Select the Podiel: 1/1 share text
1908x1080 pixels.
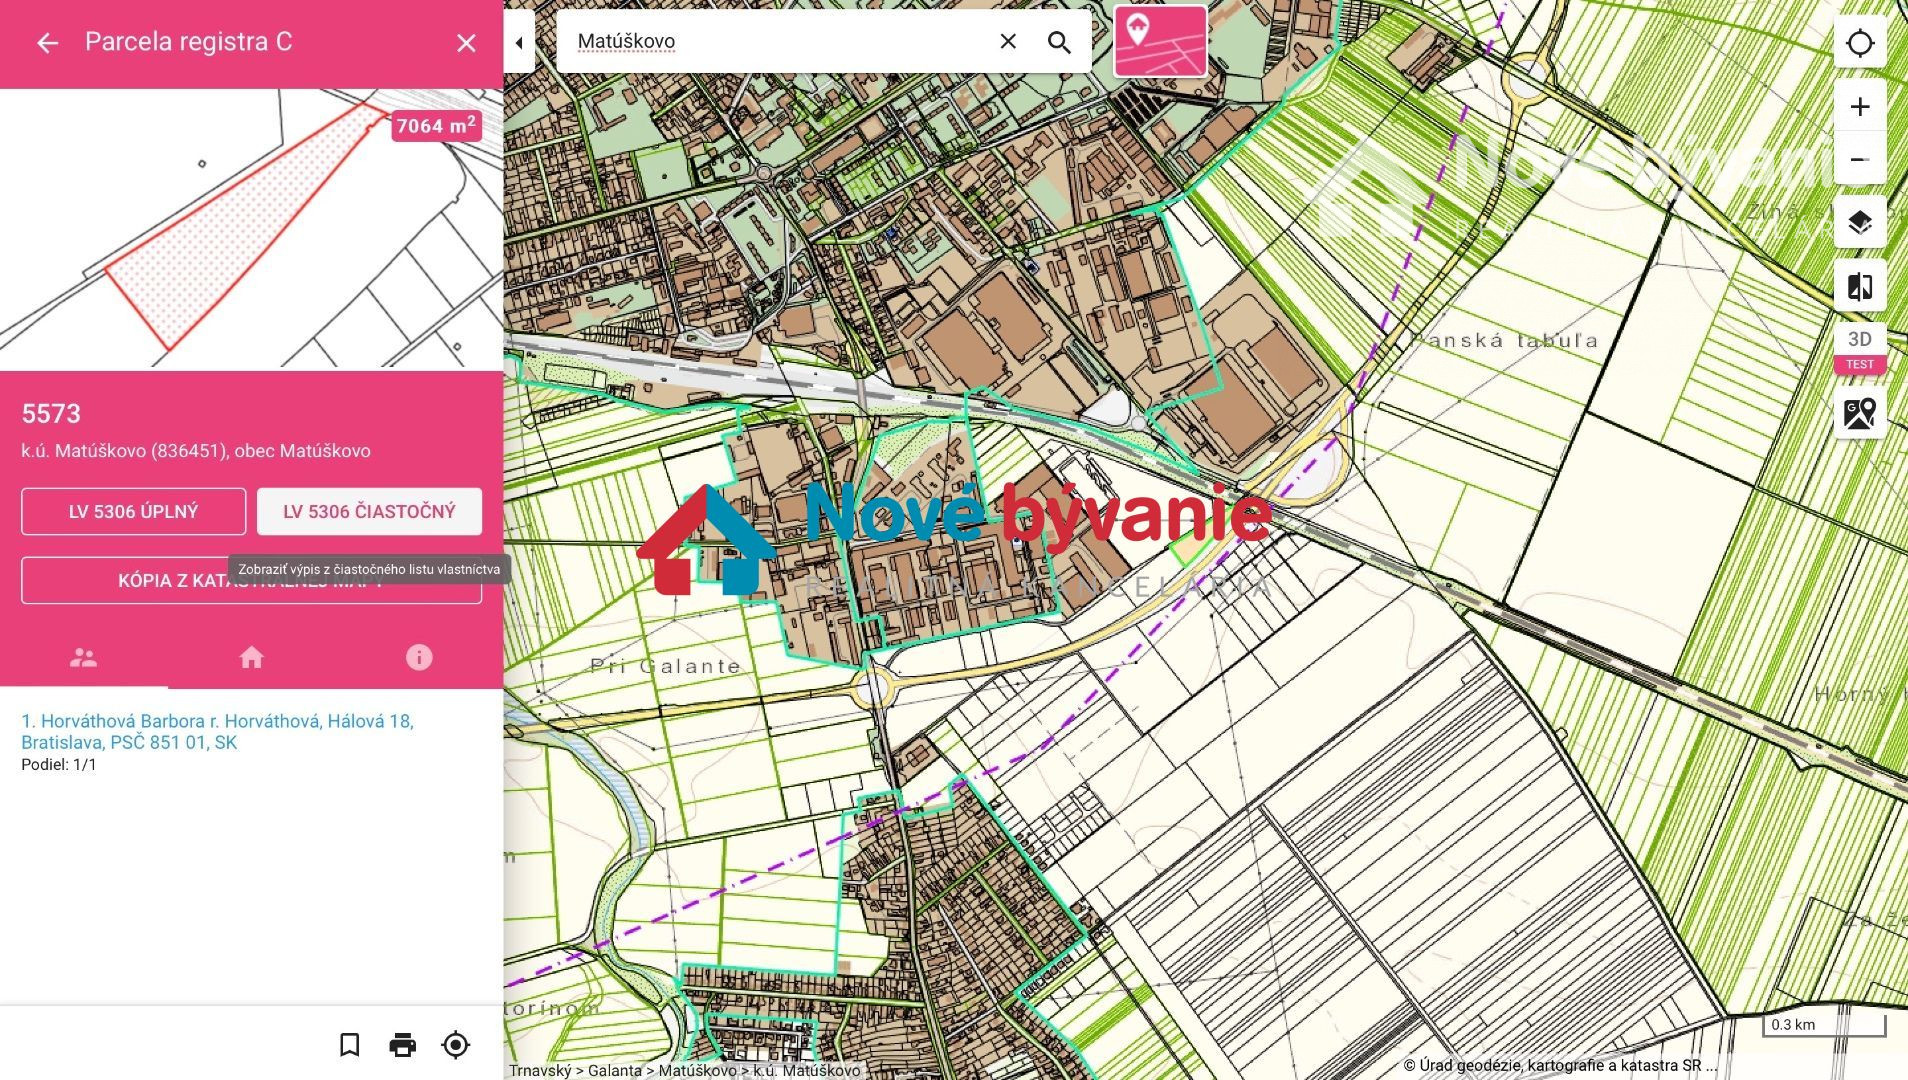59,765
